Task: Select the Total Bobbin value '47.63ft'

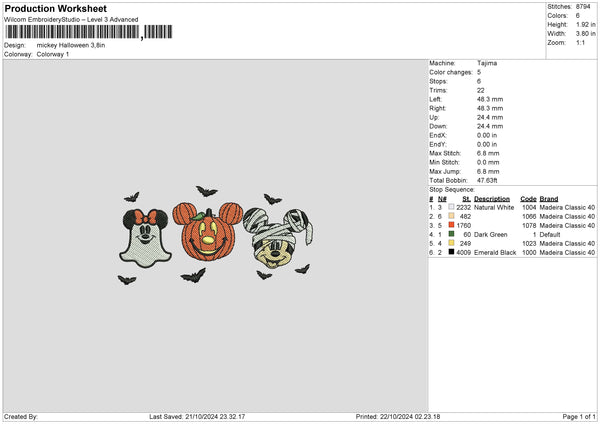Action: [x=487, y=180]
